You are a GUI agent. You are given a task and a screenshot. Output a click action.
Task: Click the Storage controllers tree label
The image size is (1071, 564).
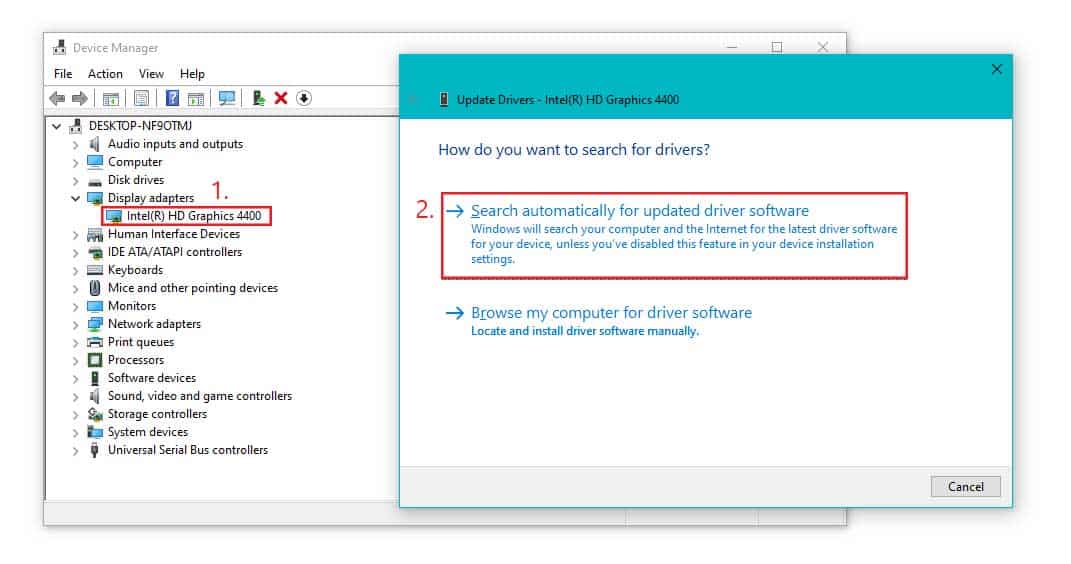click(157, 414)
